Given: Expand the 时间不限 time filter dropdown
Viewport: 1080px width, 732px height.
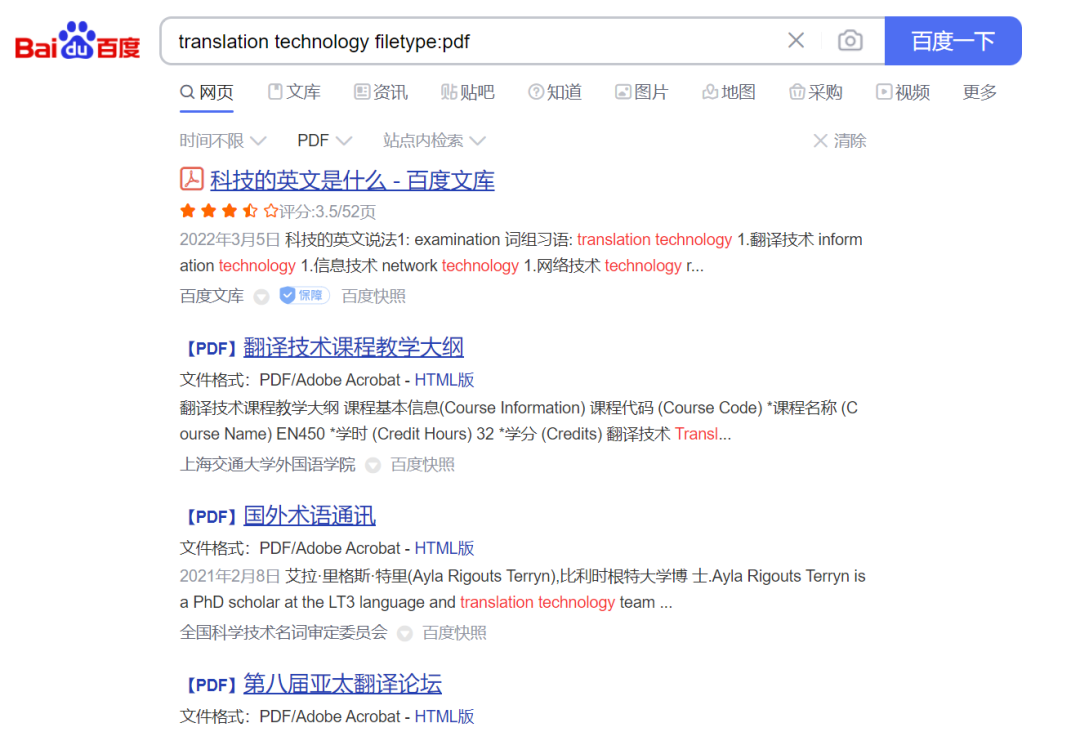Looking at the screenshot, I should point(222,140).
